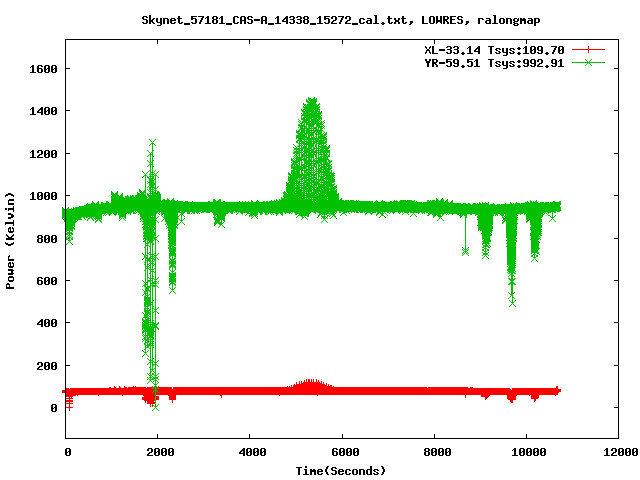Viewport: 640px width, 480px height.
Task: Click the y-axis tick label 800
Action: click(x=47, y=239)
